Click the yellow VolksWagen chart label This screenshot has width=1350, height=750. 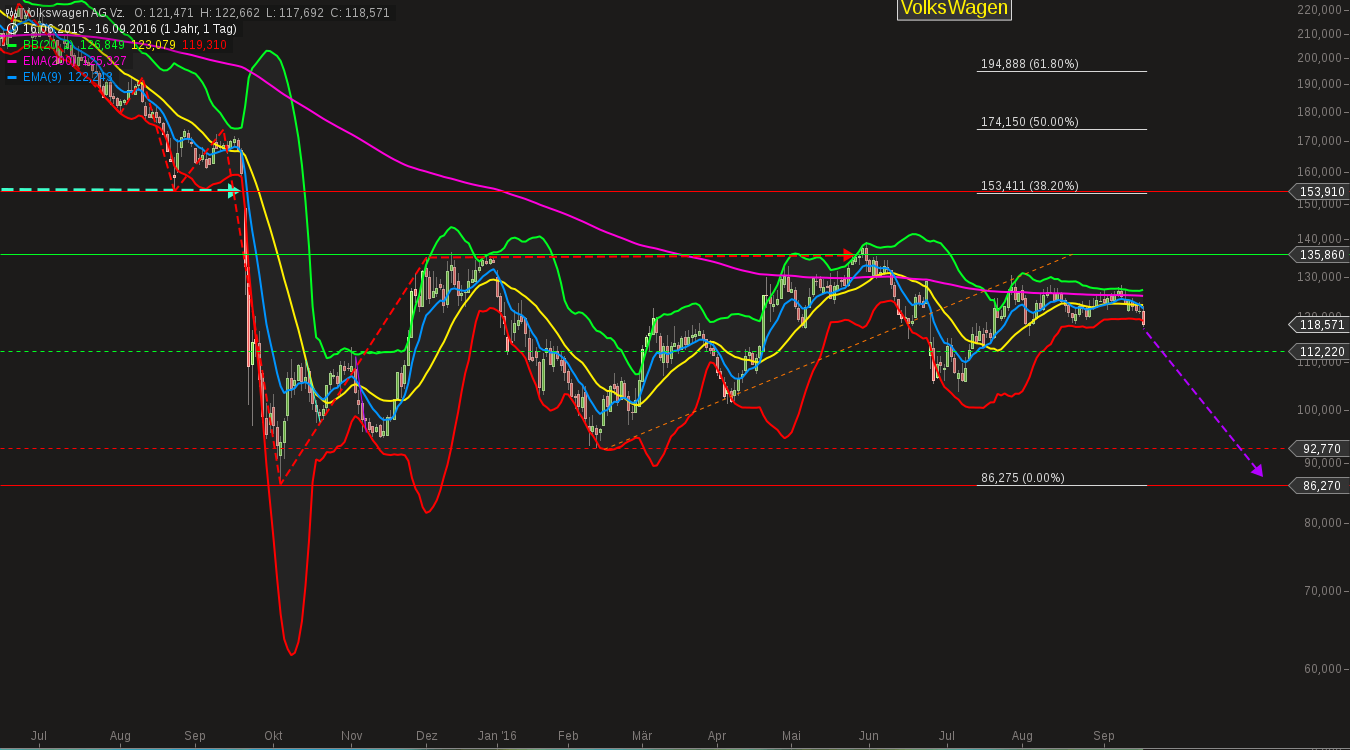tap(954, 9)
